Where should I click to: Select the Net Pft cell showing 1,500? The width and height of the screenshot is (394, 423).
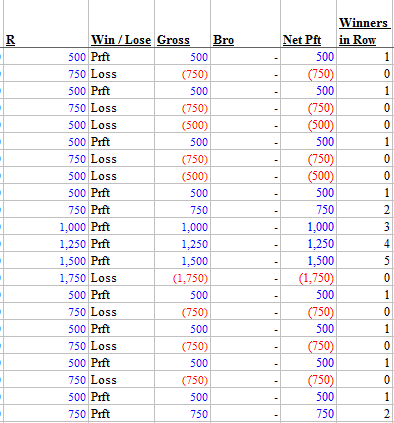click(x=308, y=261)
